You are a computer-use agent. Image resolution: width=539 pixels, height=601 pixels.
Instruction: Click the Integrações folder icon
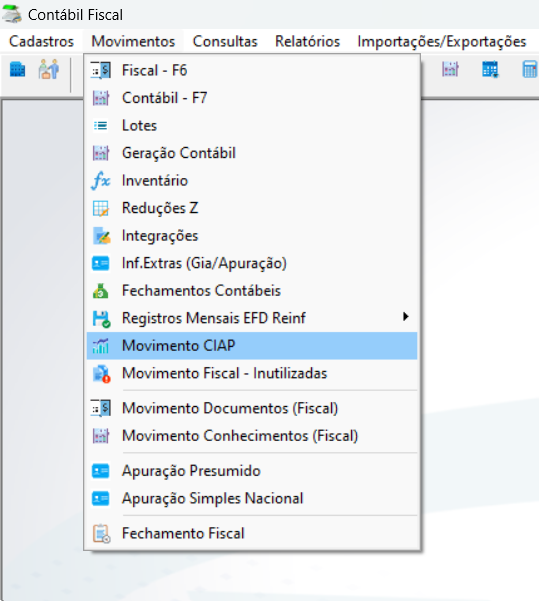coord(102,236)
